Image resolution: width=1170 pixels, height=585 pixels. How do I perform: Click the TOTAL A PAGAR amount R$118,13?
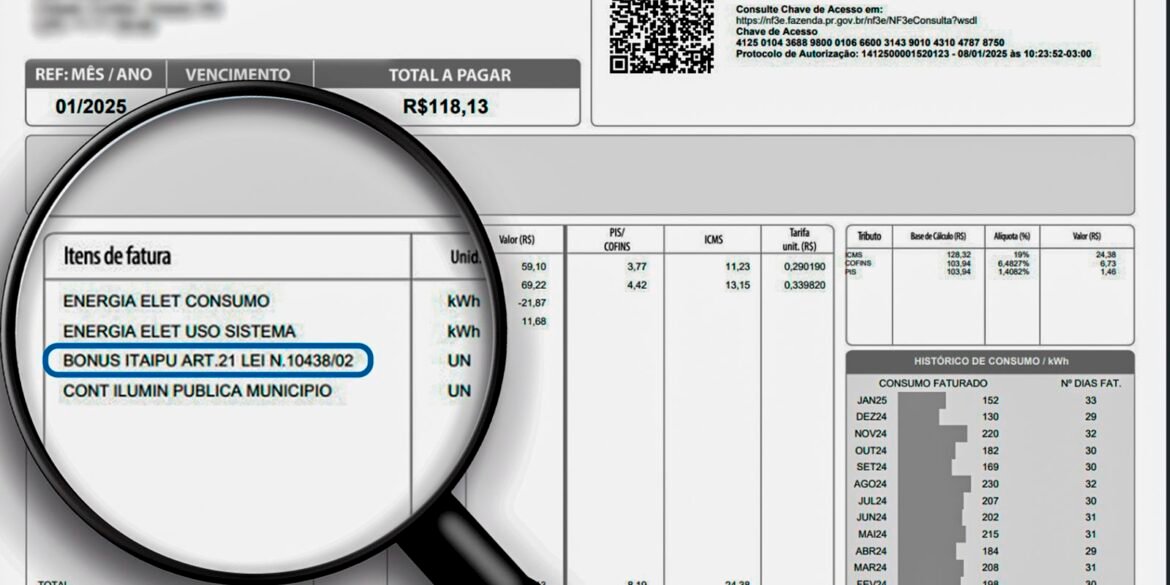click(447, 105)
